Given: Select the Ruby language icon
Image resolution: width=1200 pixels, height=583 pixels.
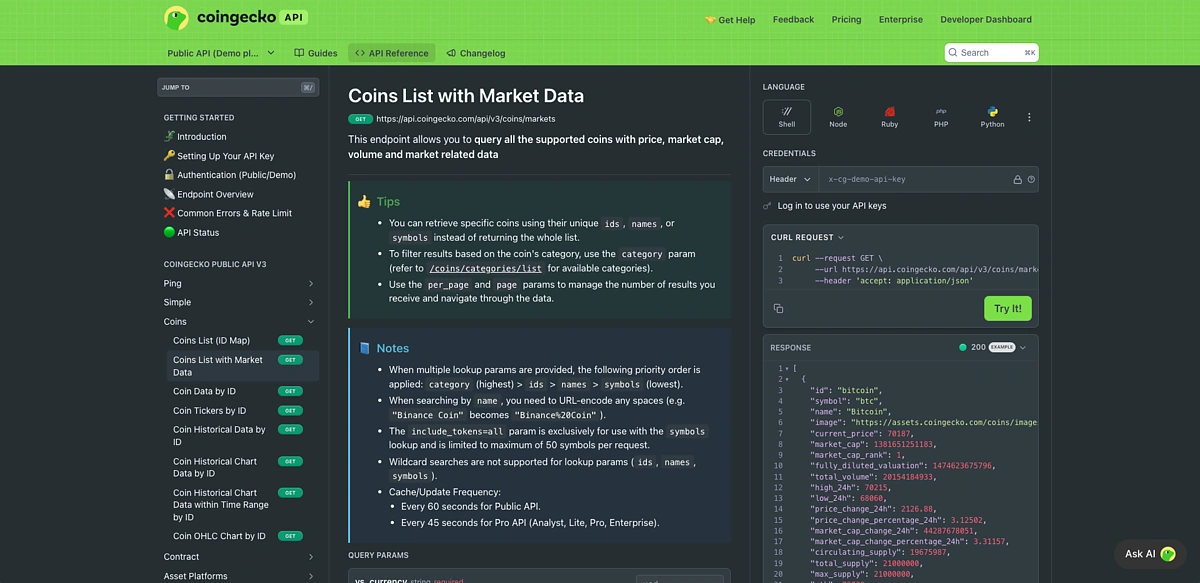Looking at the screenshot, I should 889,116.
